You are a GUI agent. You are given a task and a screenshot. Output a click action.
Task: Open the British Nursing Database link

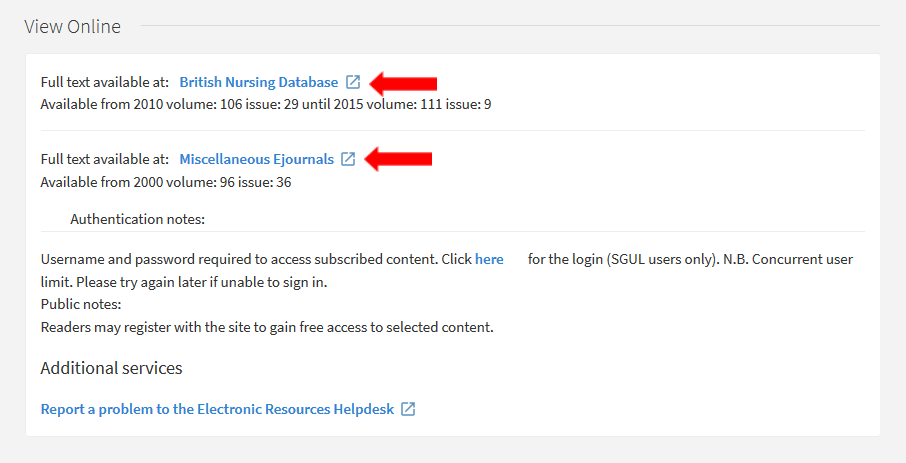pos(258,82)
